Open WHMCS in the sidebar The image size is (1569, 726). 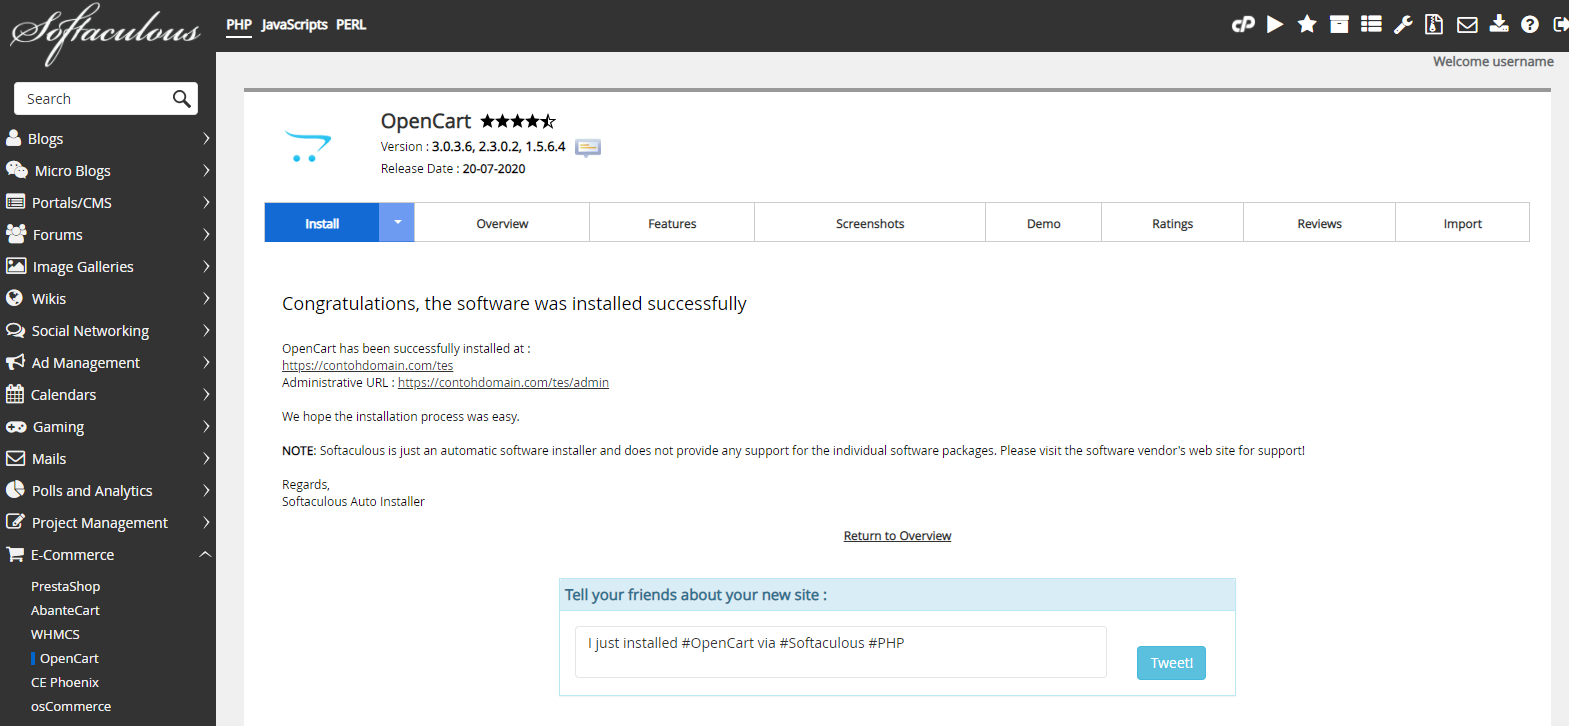(55, 634)
